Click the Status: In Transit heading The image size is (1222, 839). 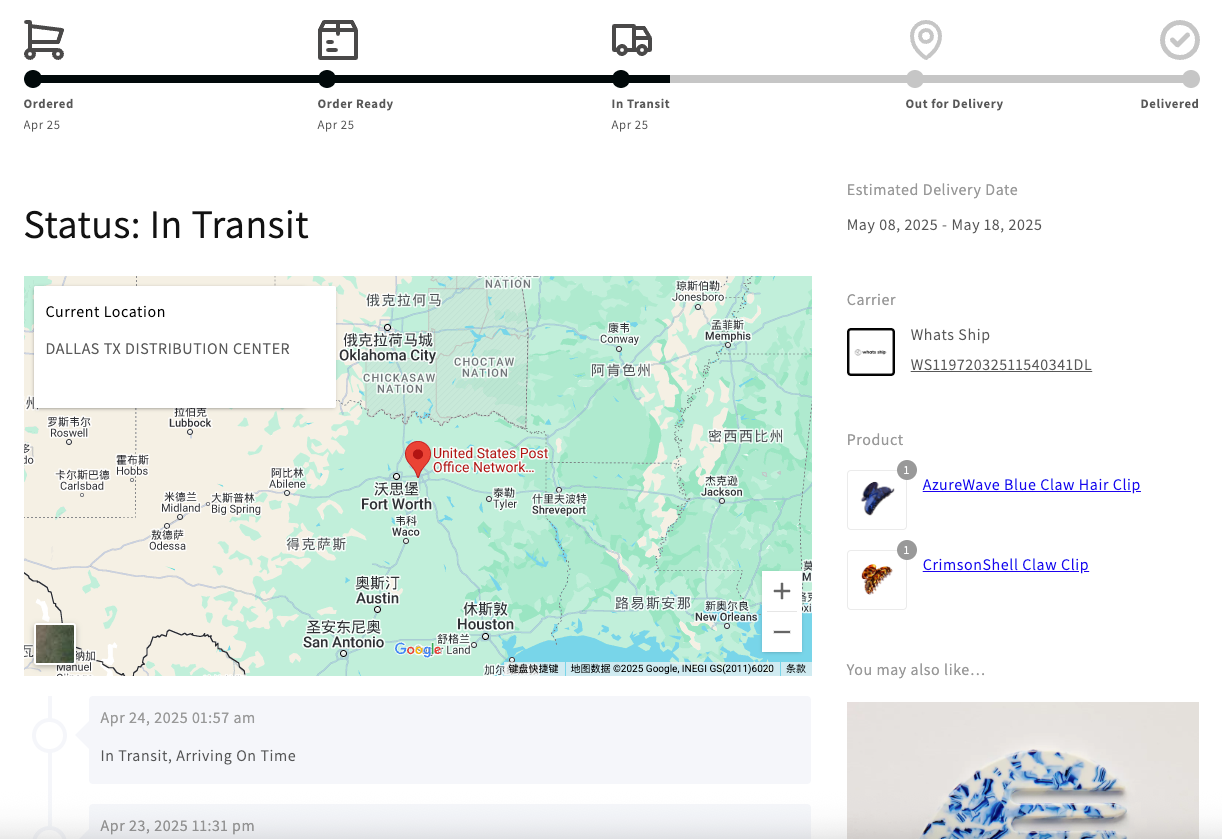166,224
